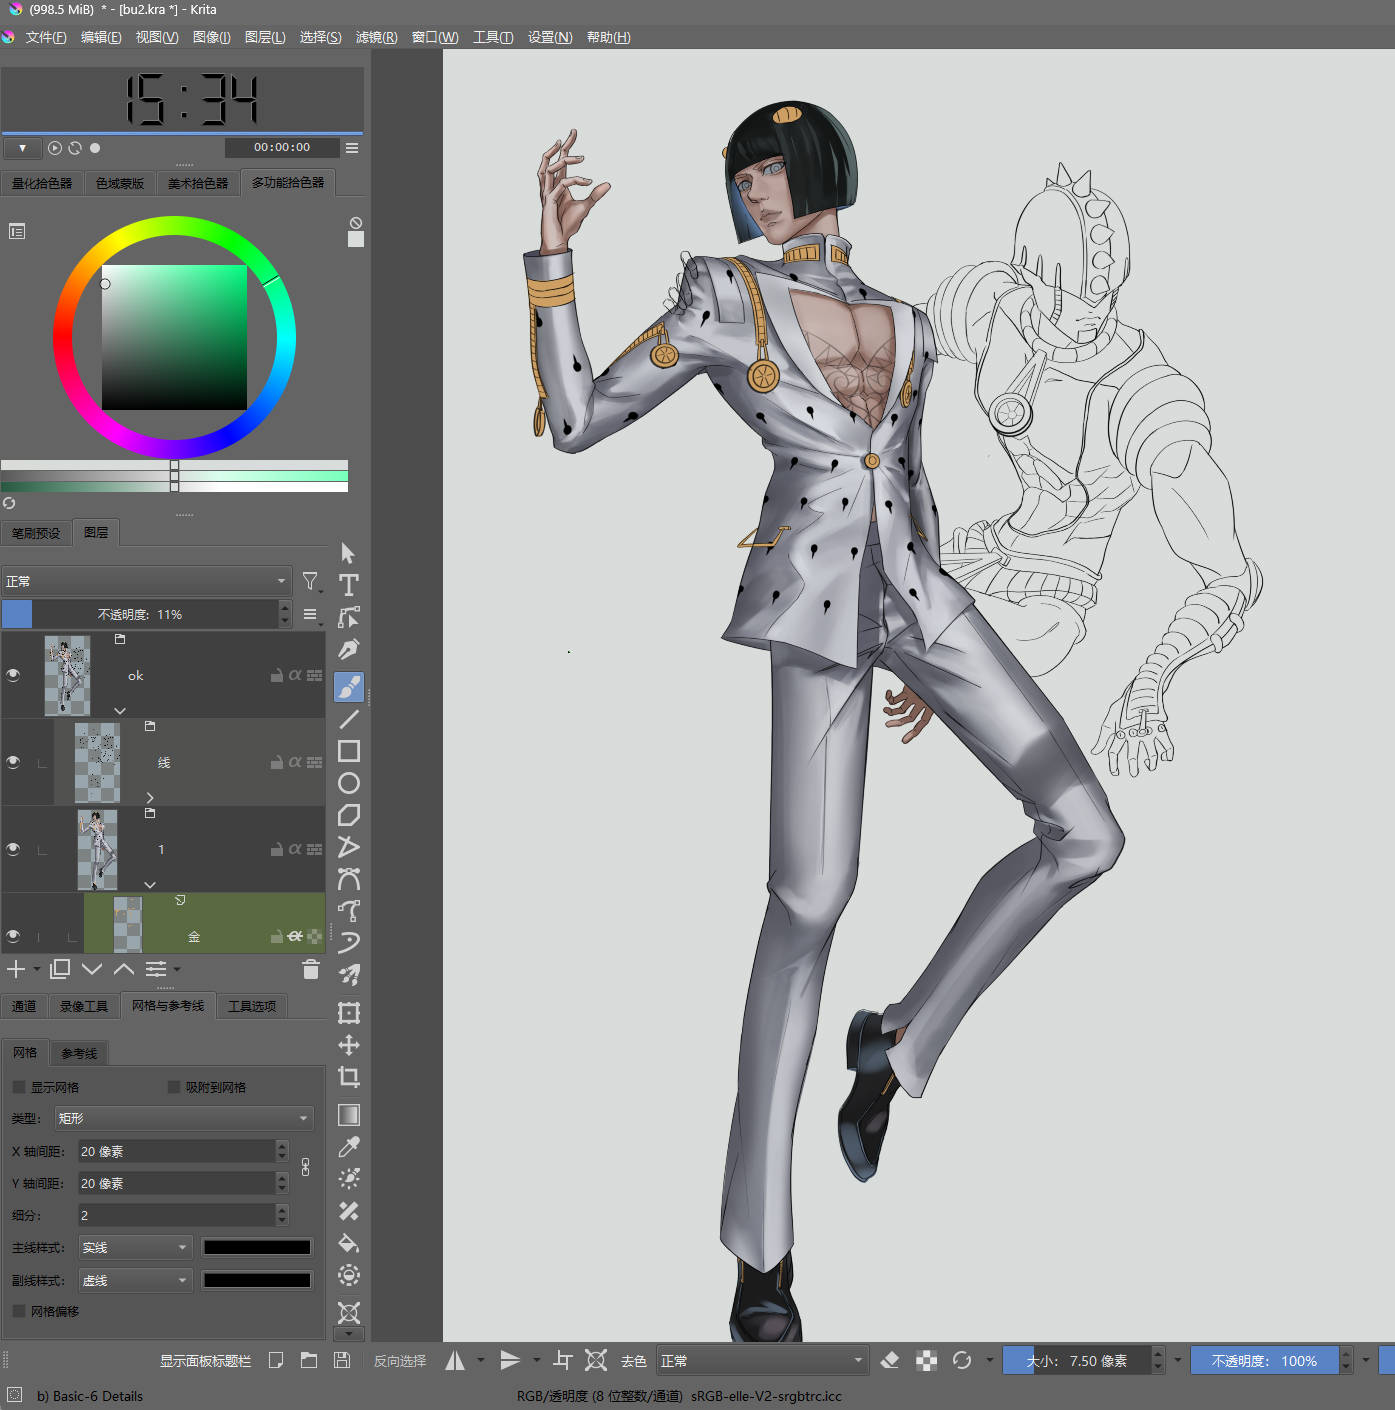Select the Calligraphy tool
This screenshot has height=1410, width=1395.
348,650
